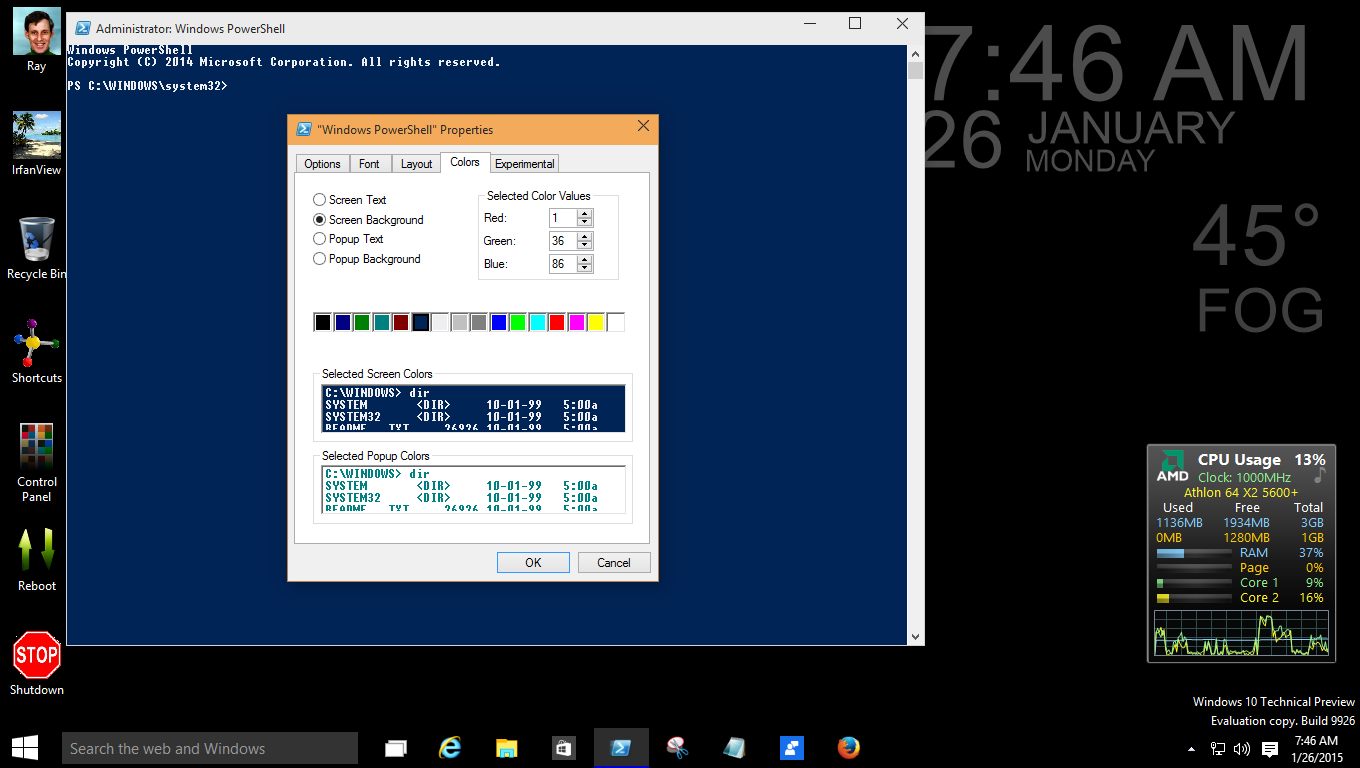Switch to the Layout tab
The image size is (1360, 768).
tap(416, 164)
